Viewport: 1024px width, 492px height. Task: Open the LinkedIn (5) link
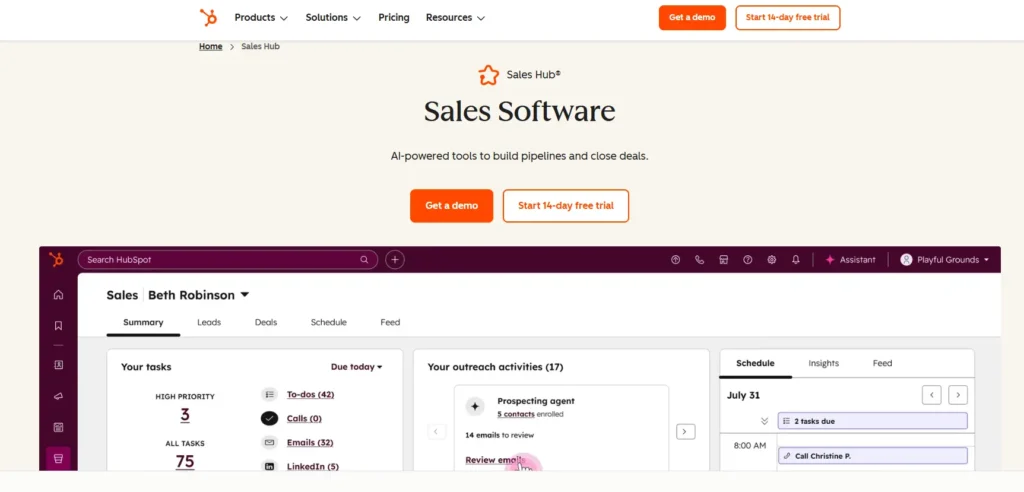coord(312,467)
